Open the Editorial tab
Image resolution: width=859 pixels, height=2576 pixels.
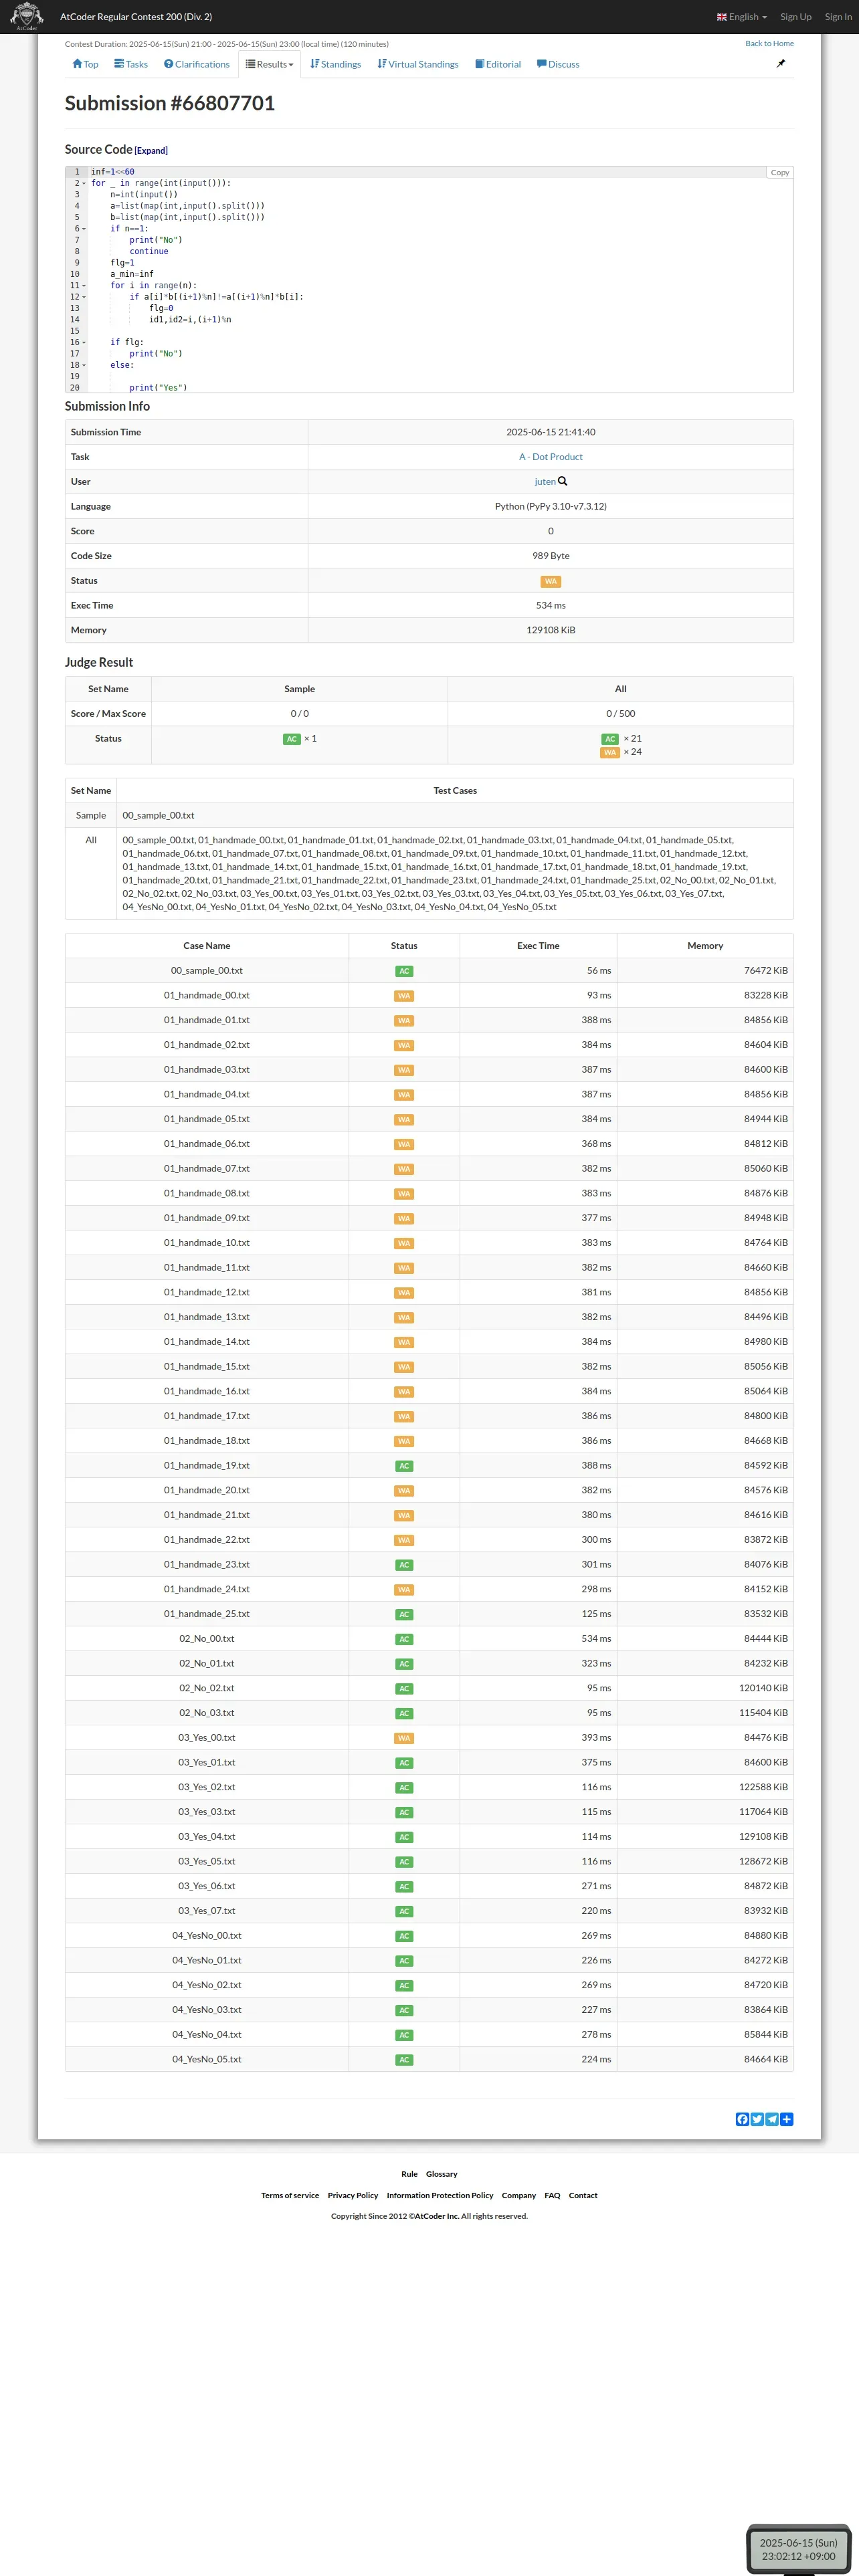coord(498,64)
